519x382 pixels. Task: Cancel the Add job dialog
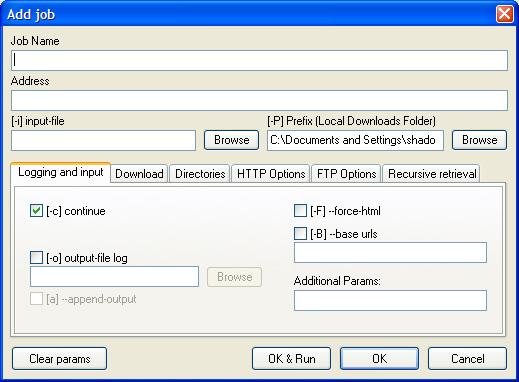click(x=467, y=359)
